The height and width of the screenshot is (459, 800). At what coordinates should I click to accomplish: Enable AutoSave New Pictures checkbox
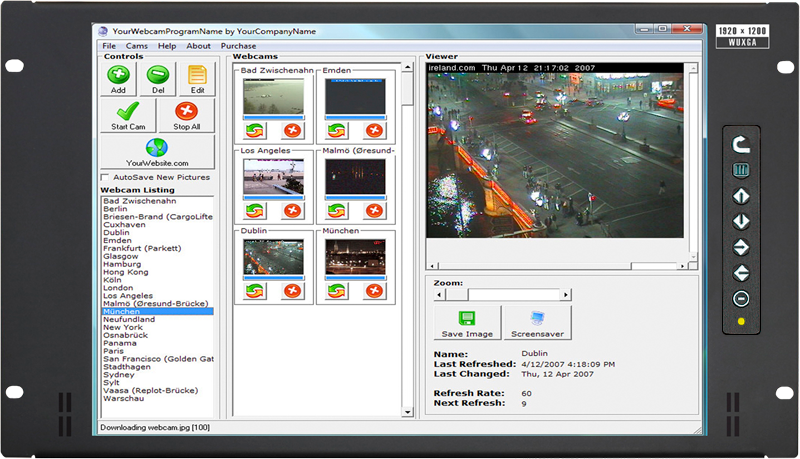(x=106, y=178)
